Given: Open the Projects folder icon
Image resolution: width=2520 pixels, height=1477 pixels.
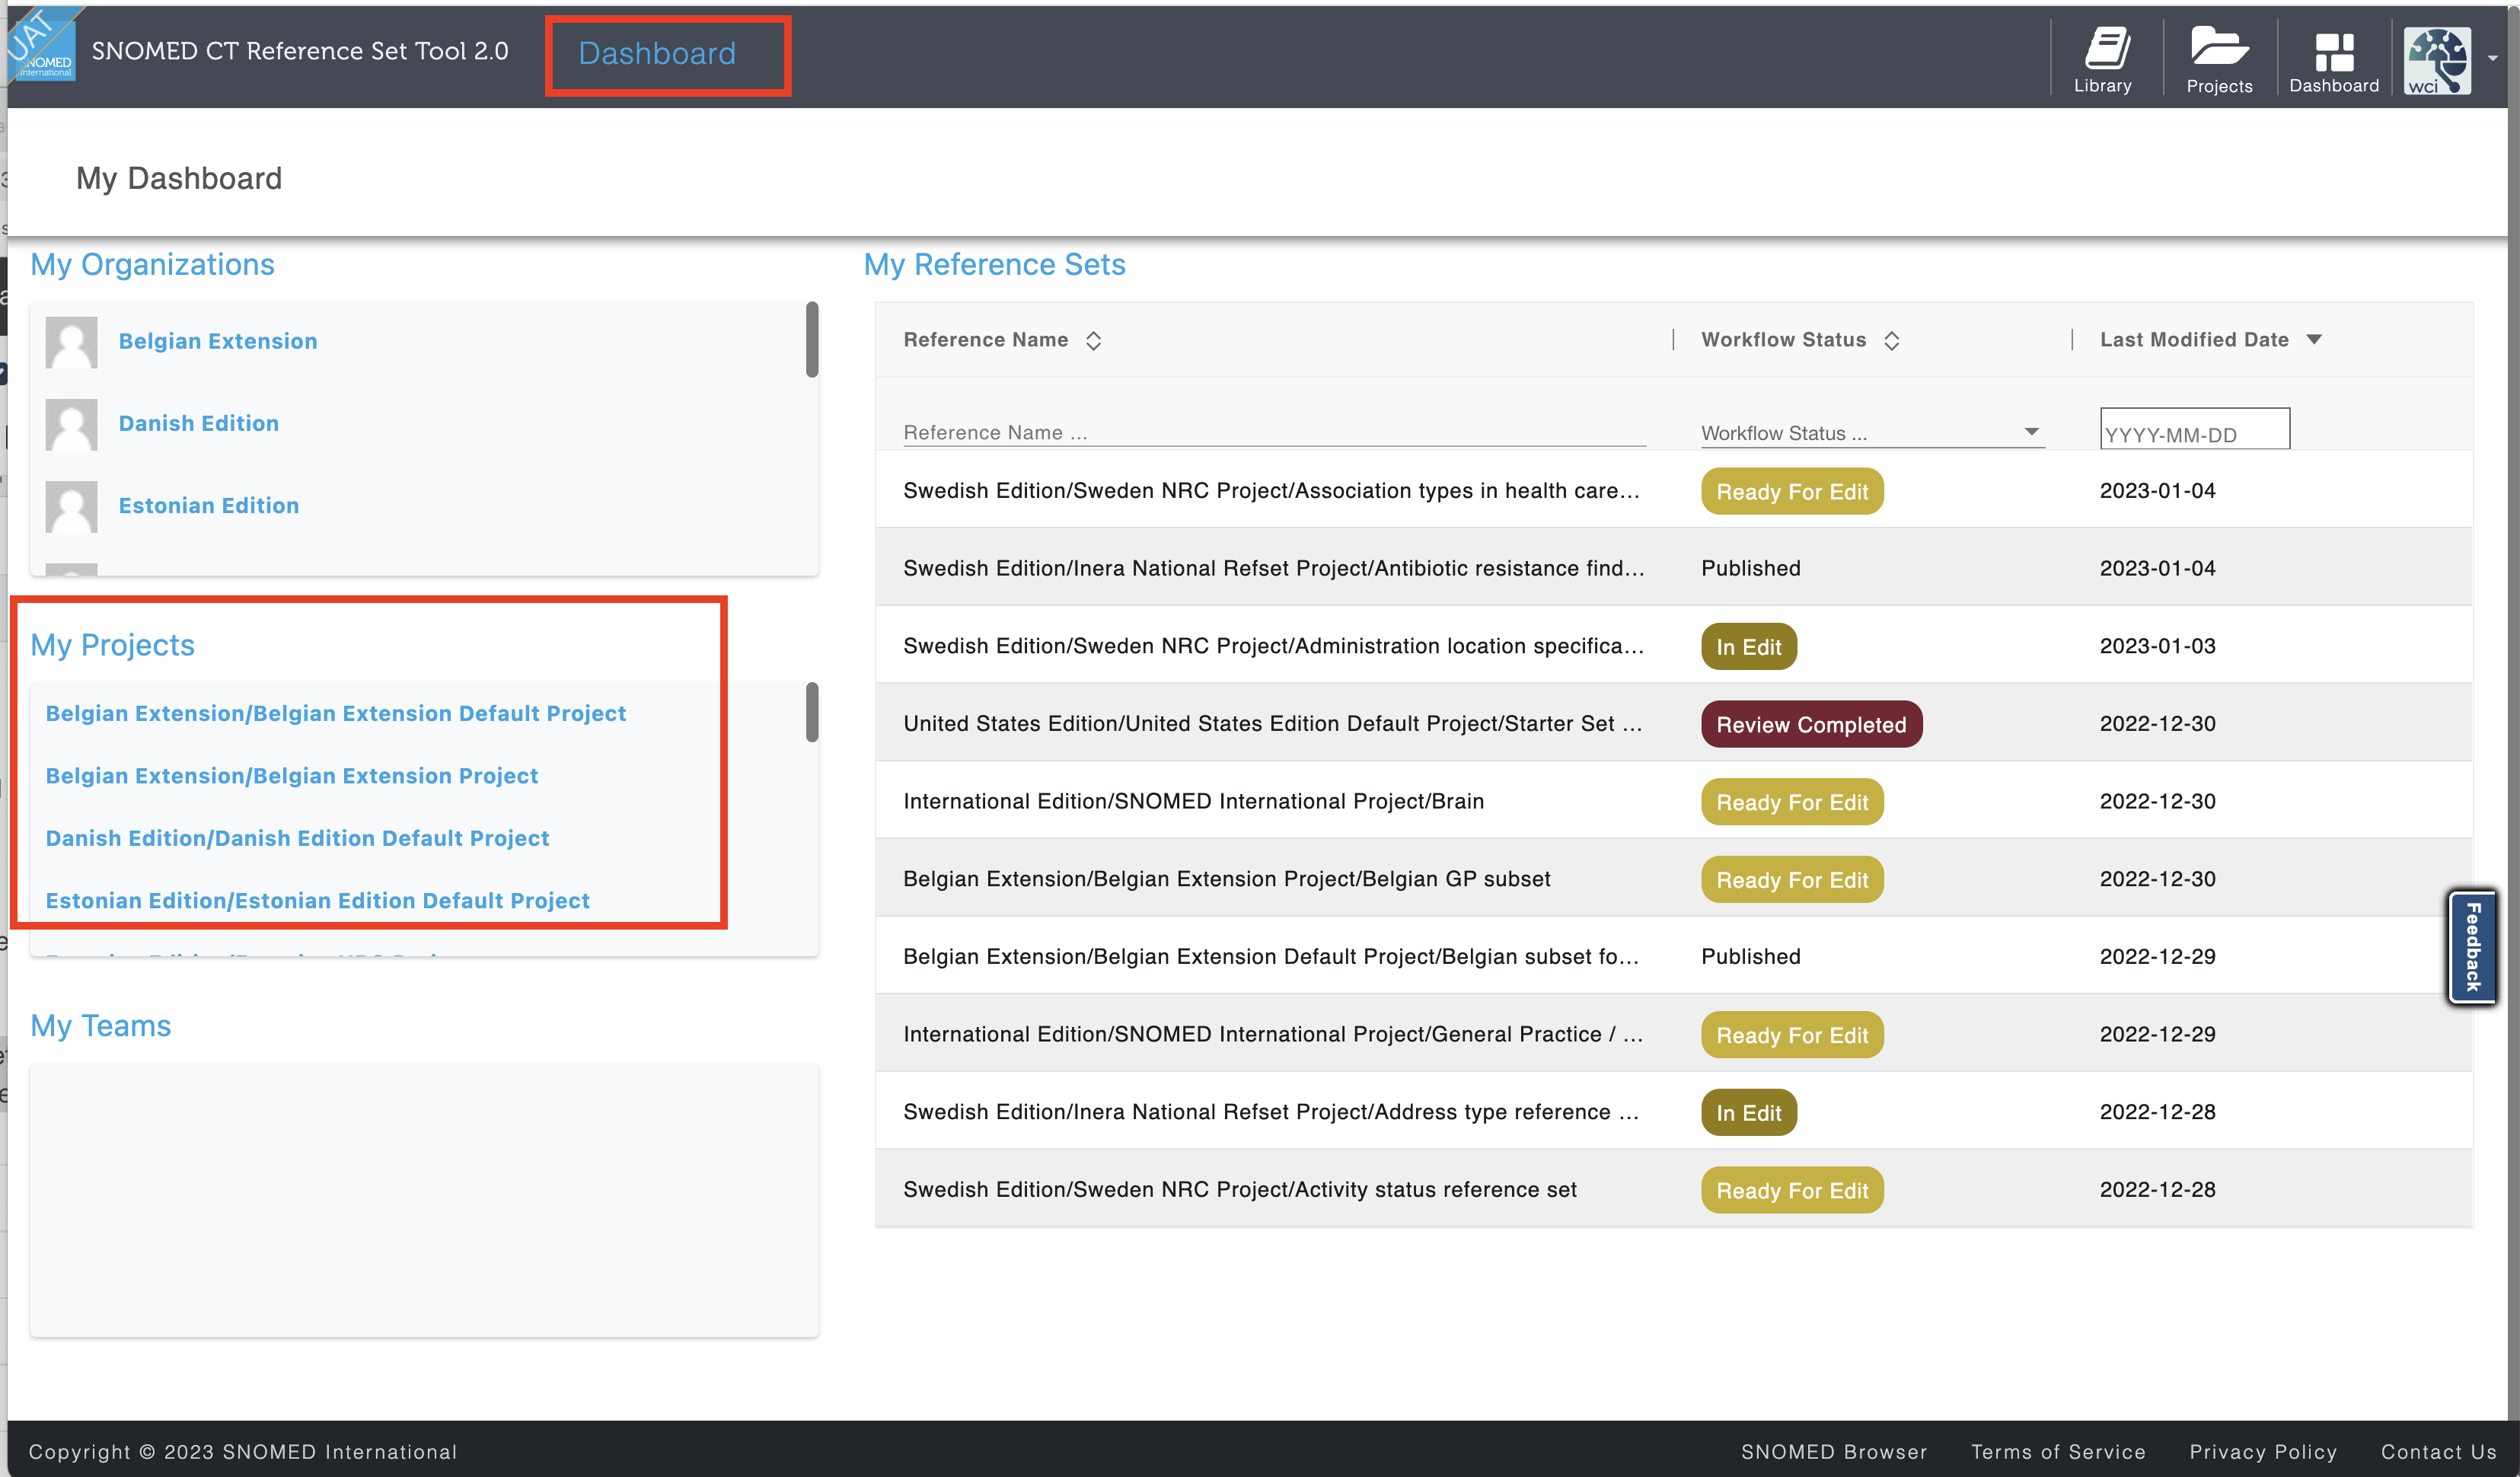Looking at the screenshot, I should coord(2219,59).
